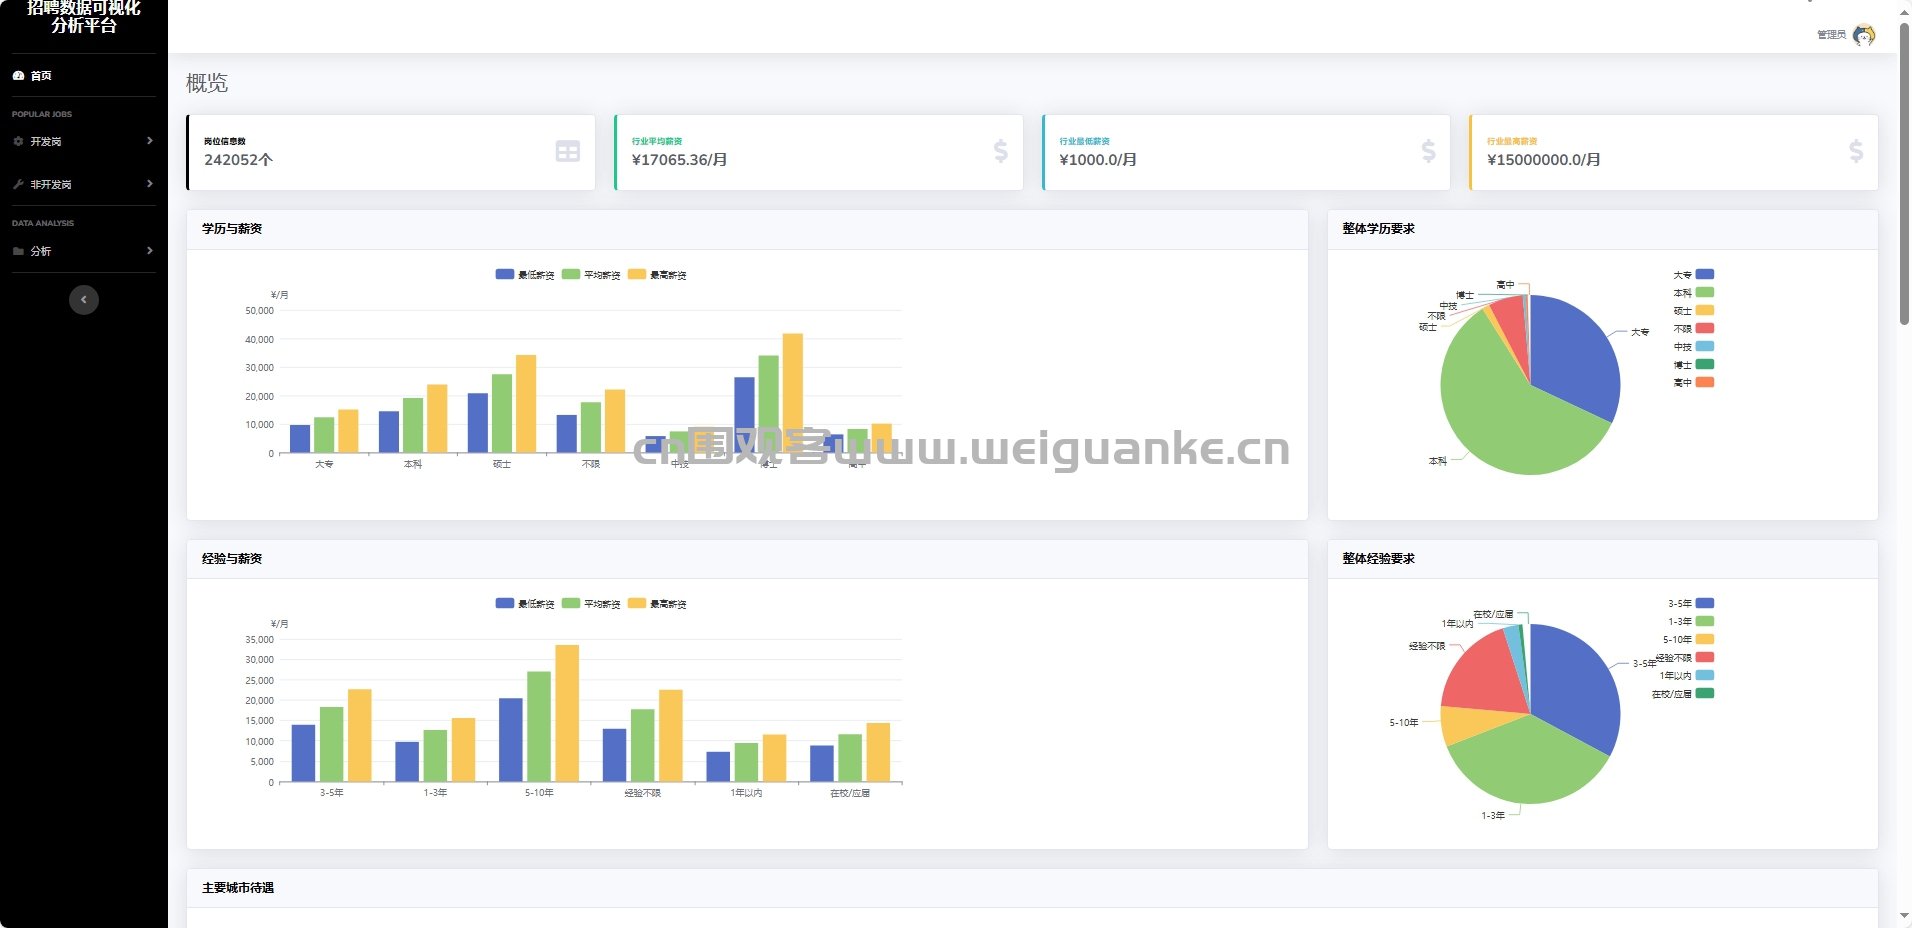Click the yellow 5-10年 bar in 经验与薪资 chart
This screenshot has width=1912, height=928.
pyautogui.click(x=567, y=713)
